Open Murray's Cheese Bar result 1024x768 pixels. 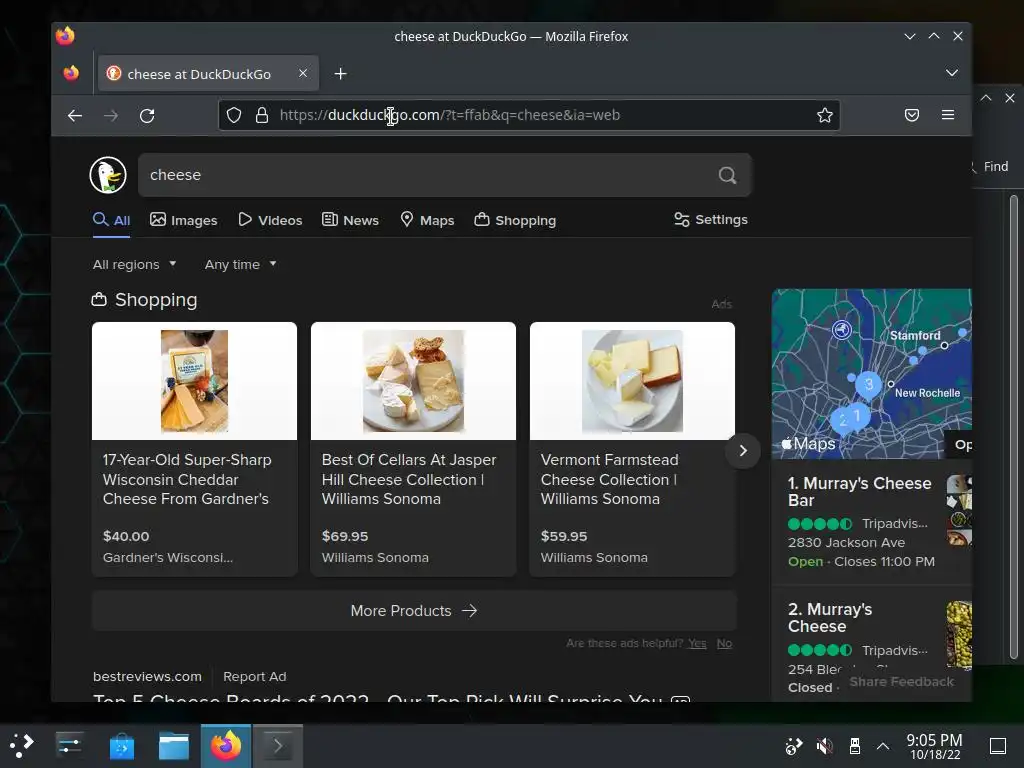click(859, 492)
